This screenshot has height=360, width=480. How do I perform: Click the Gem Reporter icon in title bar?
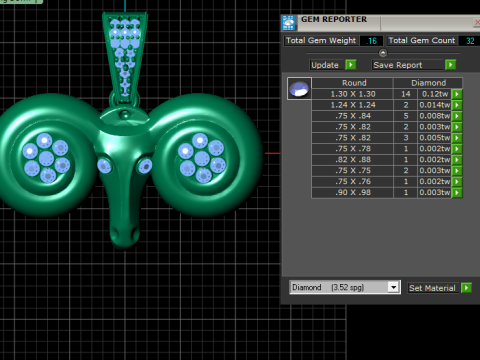coord(289,23)
